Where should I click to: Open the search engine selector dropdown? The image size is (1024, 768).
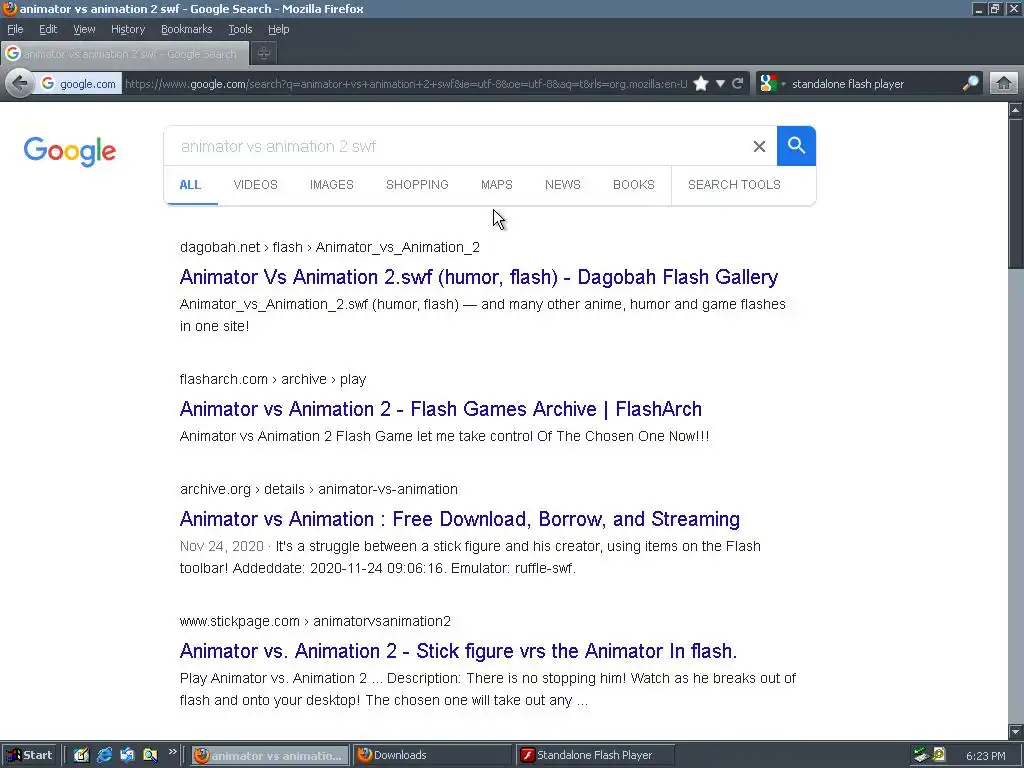[773, 84]
